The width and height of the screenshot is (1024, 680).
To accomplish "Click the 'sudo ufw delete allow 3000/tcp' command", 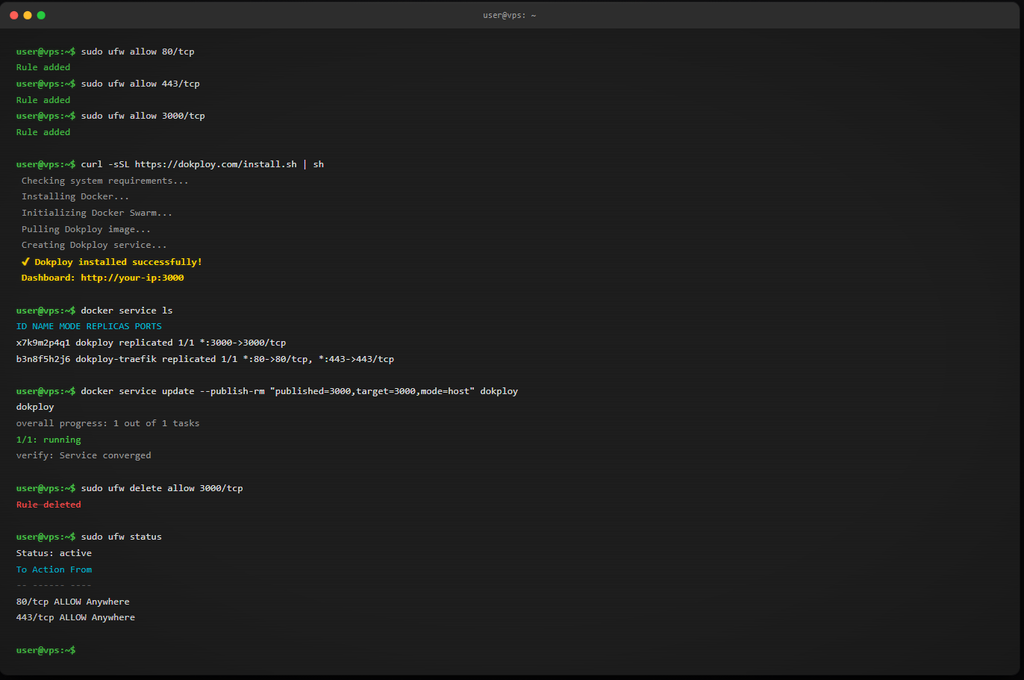I will click(162, 488).
